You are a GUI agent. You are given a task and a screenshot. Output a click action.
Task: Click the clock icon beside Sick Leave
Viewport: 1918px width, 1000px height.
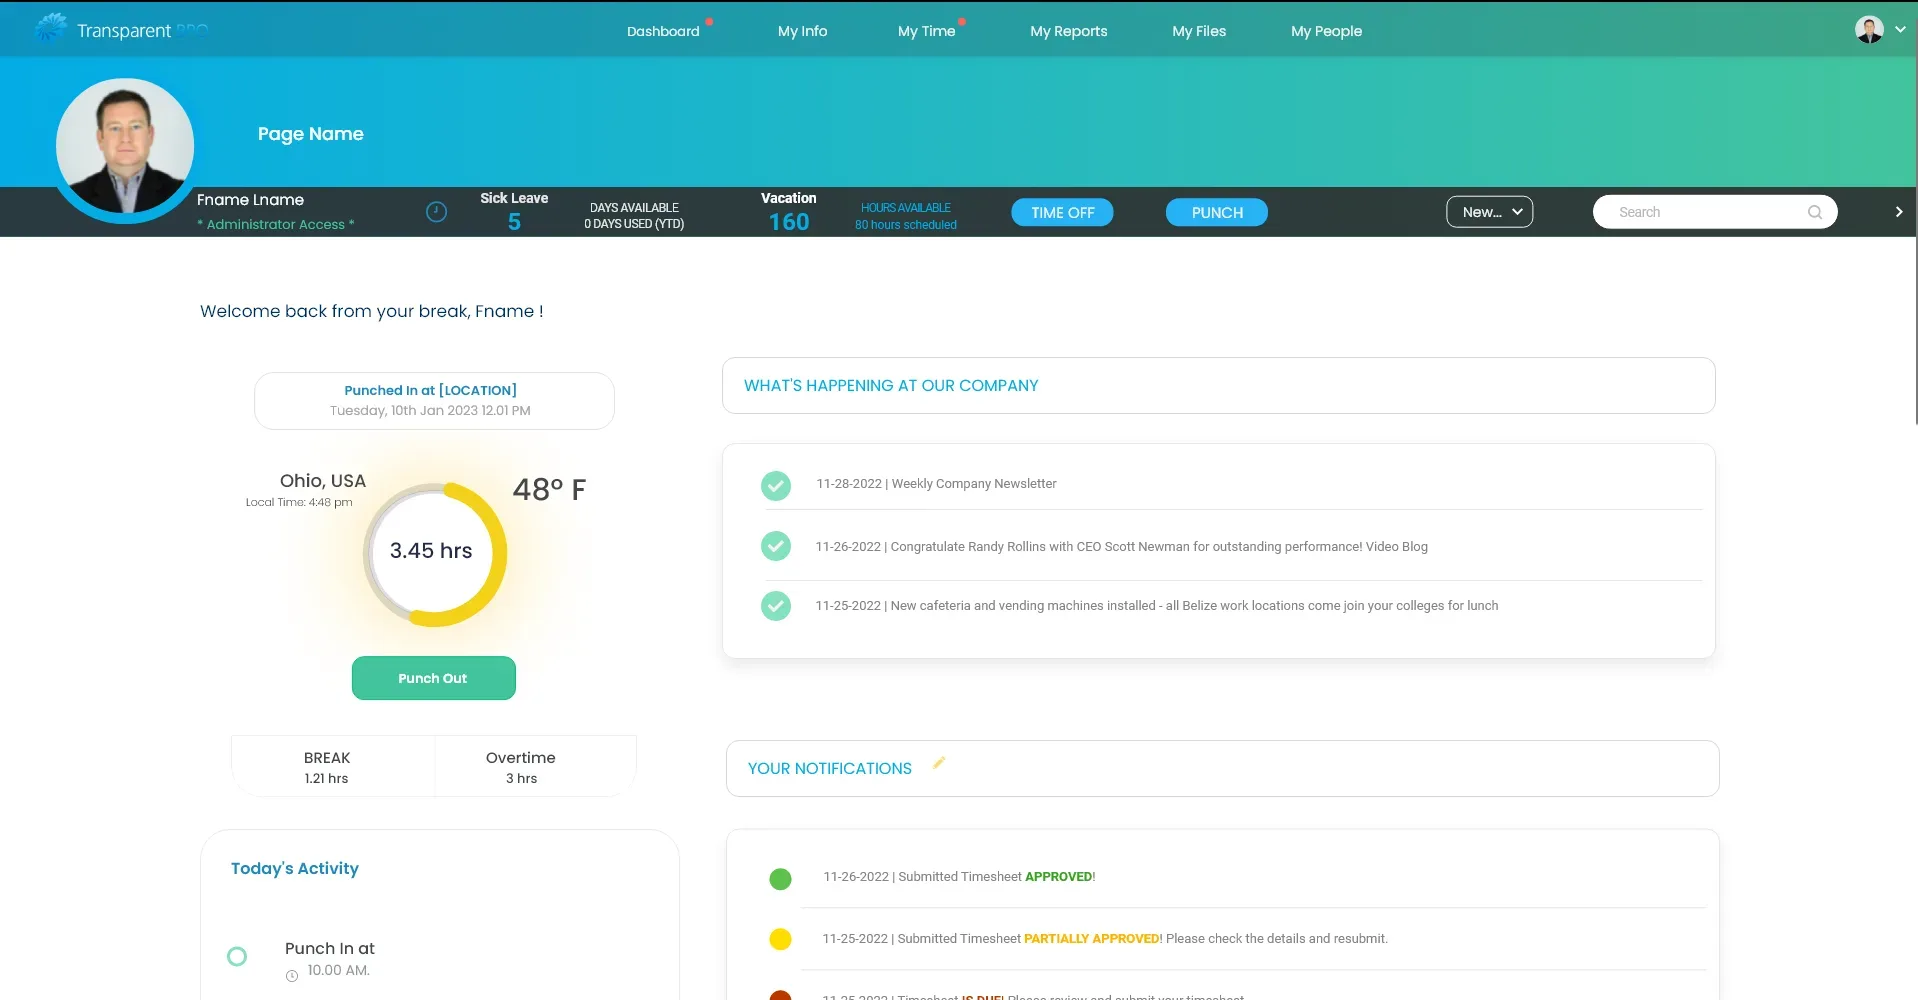click(436, 212)
